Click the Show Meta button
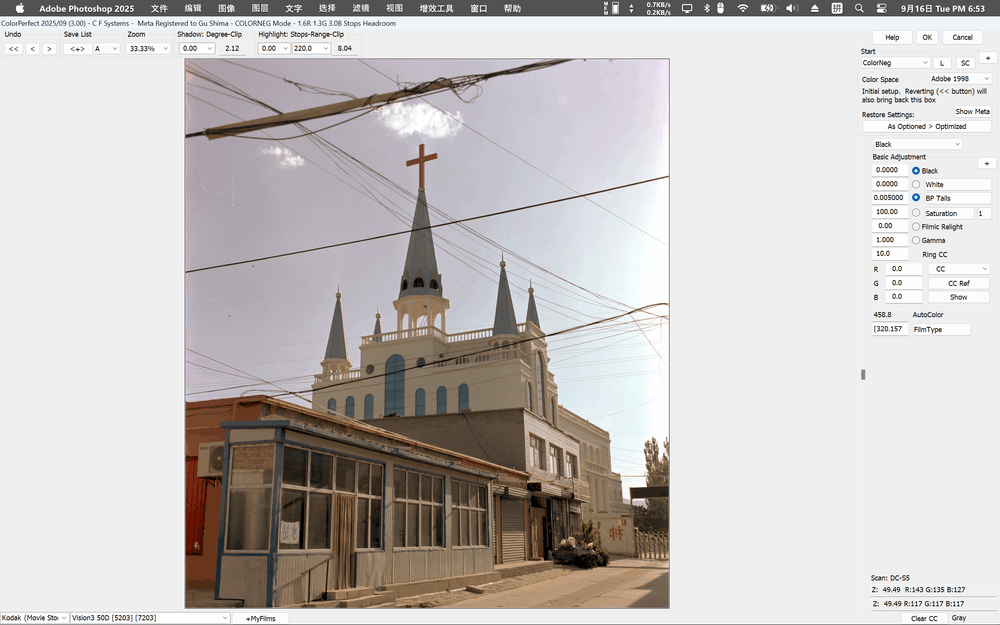This screenshot has width=1000, height=625. pos(971,112)
